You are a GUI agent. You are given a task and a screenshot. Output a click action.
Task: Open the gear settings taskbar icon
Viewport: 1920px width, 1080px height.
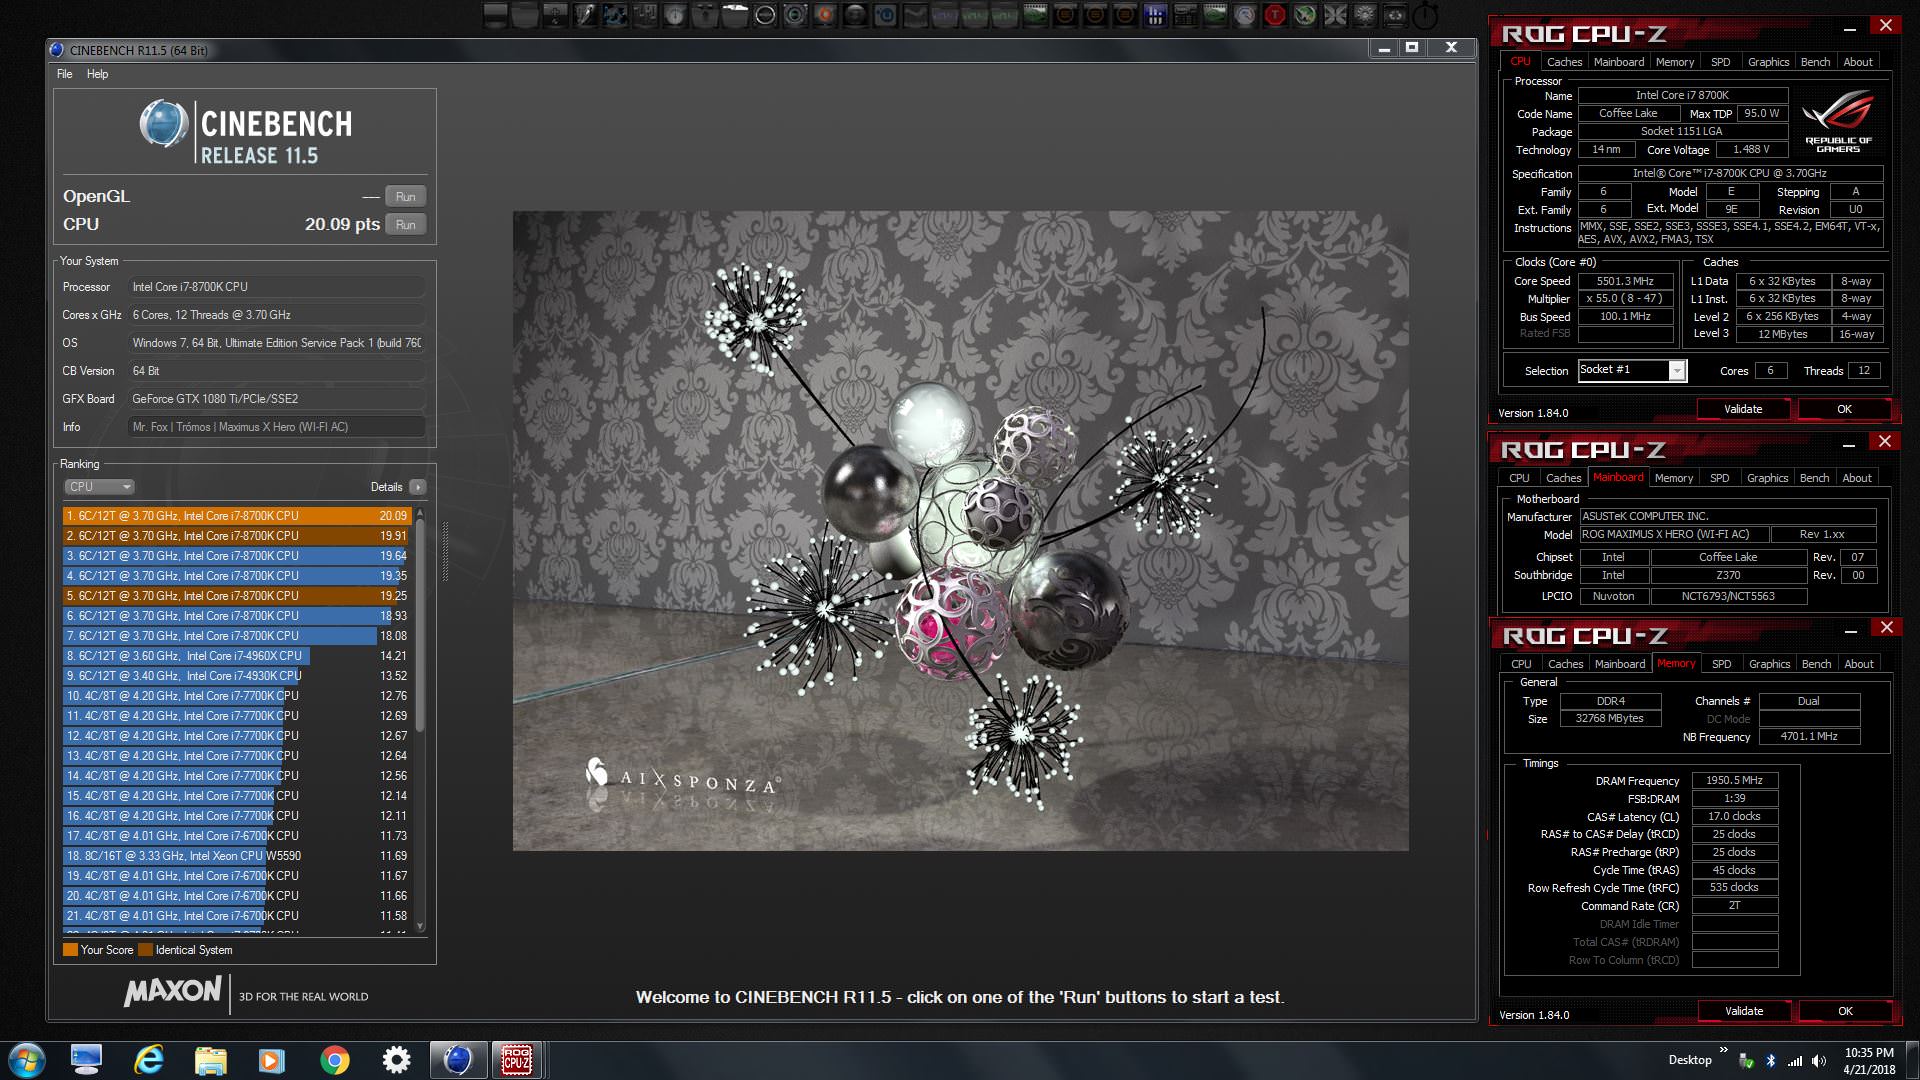(x=396, y=1060)
